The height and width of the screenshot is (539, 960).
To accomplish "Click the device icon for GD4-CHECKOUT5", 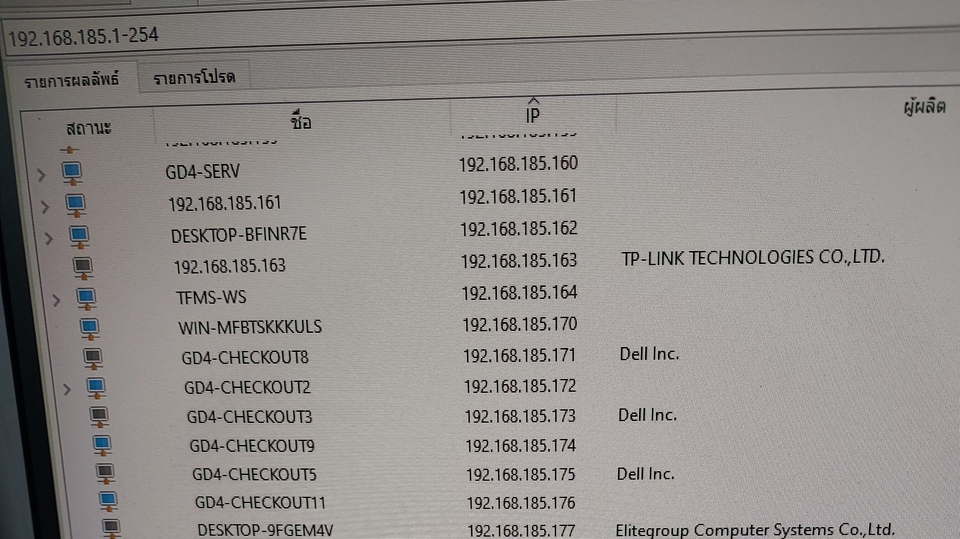I will coord(105,473).
